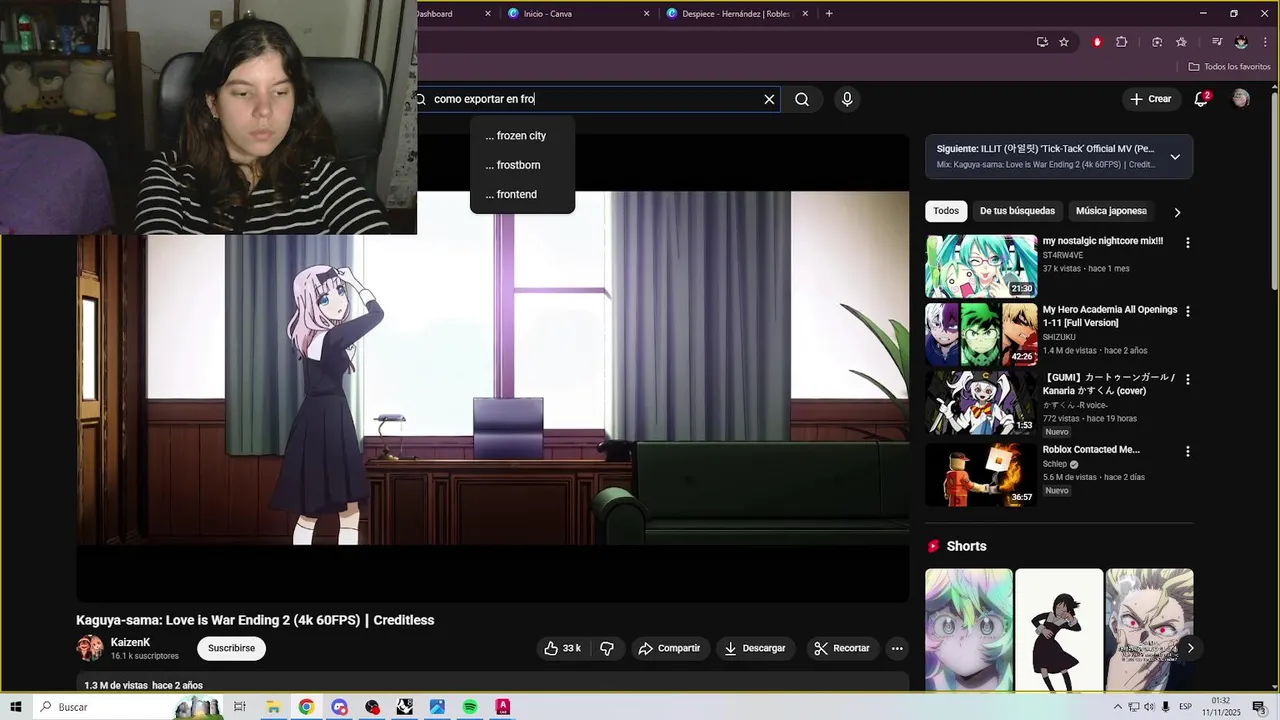Open 'My Hero Academia All Openings' thumbnail
This screenshot has height=720, width=1280.
point(981,335)
